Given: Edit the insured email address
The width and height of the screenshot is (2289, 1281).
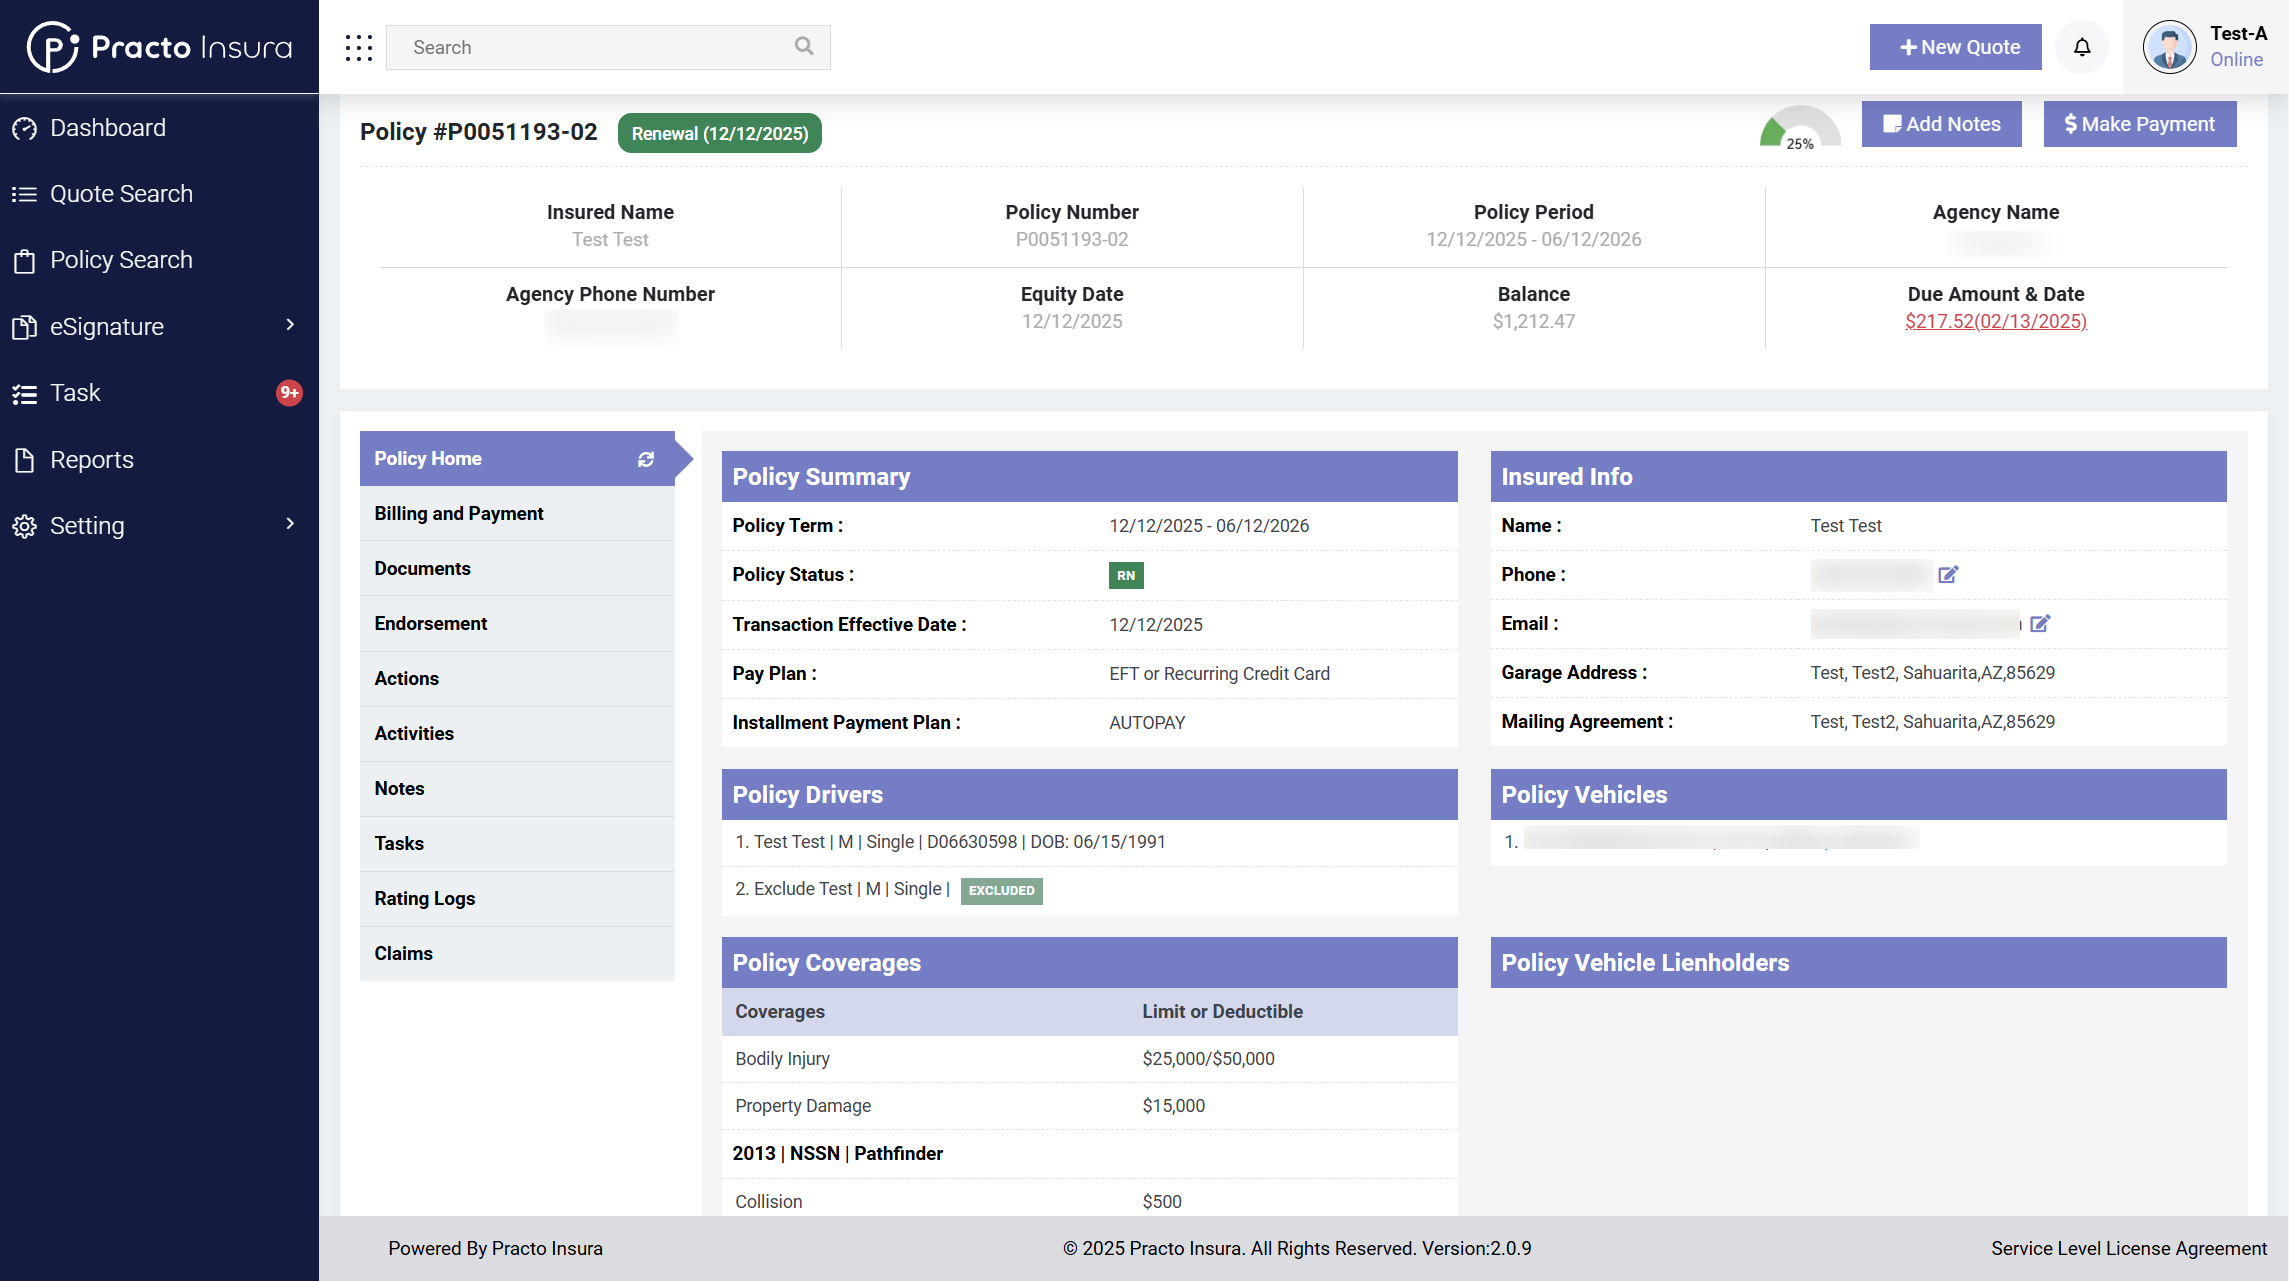Looking at the screenshot, I should 2040,624.
